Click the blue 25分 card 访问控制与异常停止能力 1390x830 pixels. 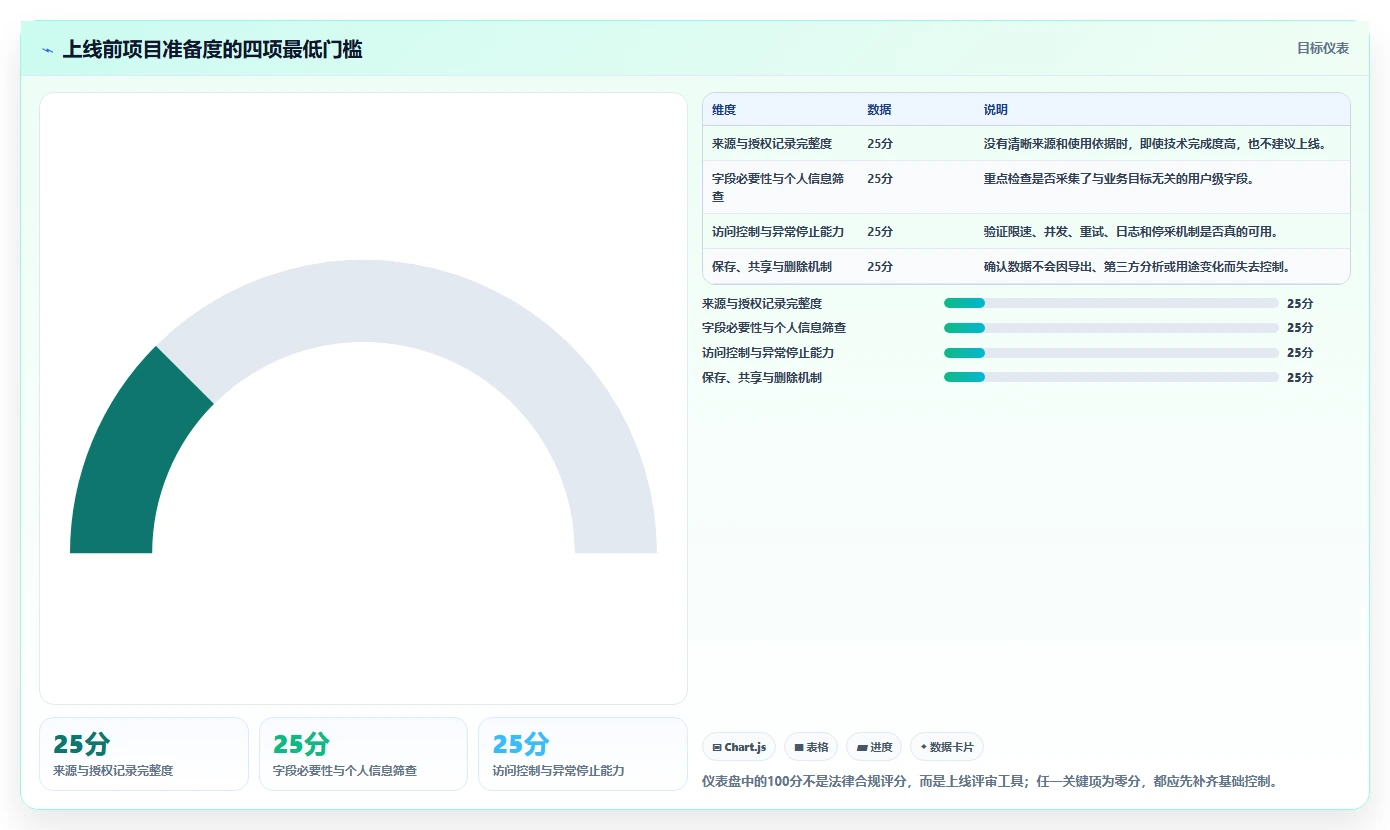(583, 754)
